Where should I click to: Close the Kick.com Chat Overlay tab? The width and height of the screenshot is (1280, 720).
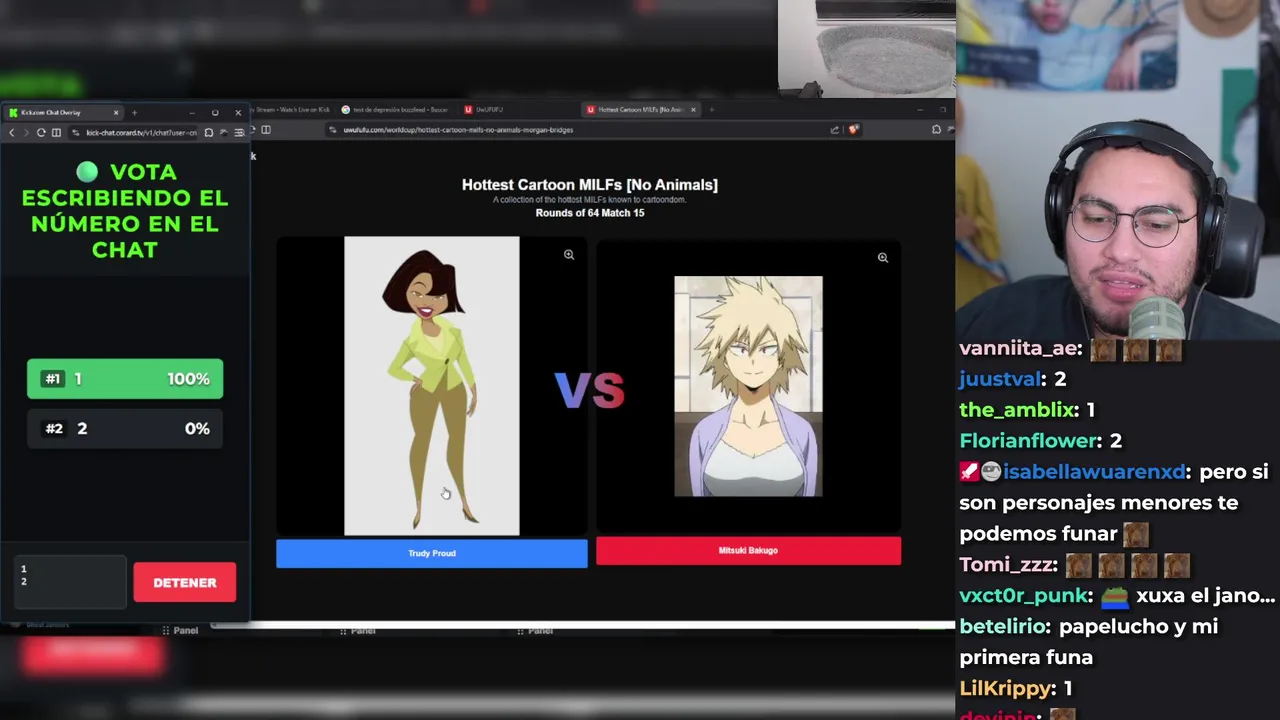point(116,112)
